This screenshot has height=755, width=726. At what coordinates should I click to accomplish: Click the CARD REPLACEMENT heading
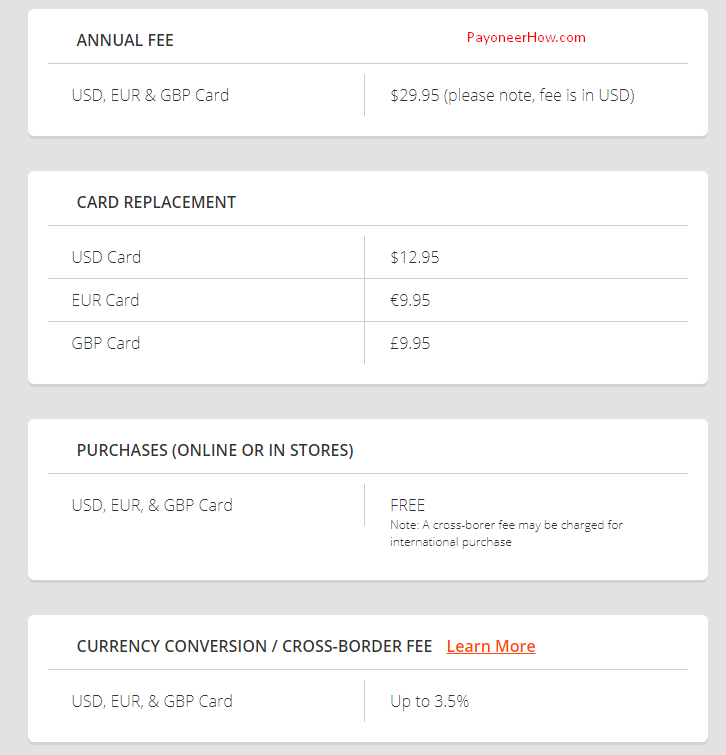pos(156,202)
